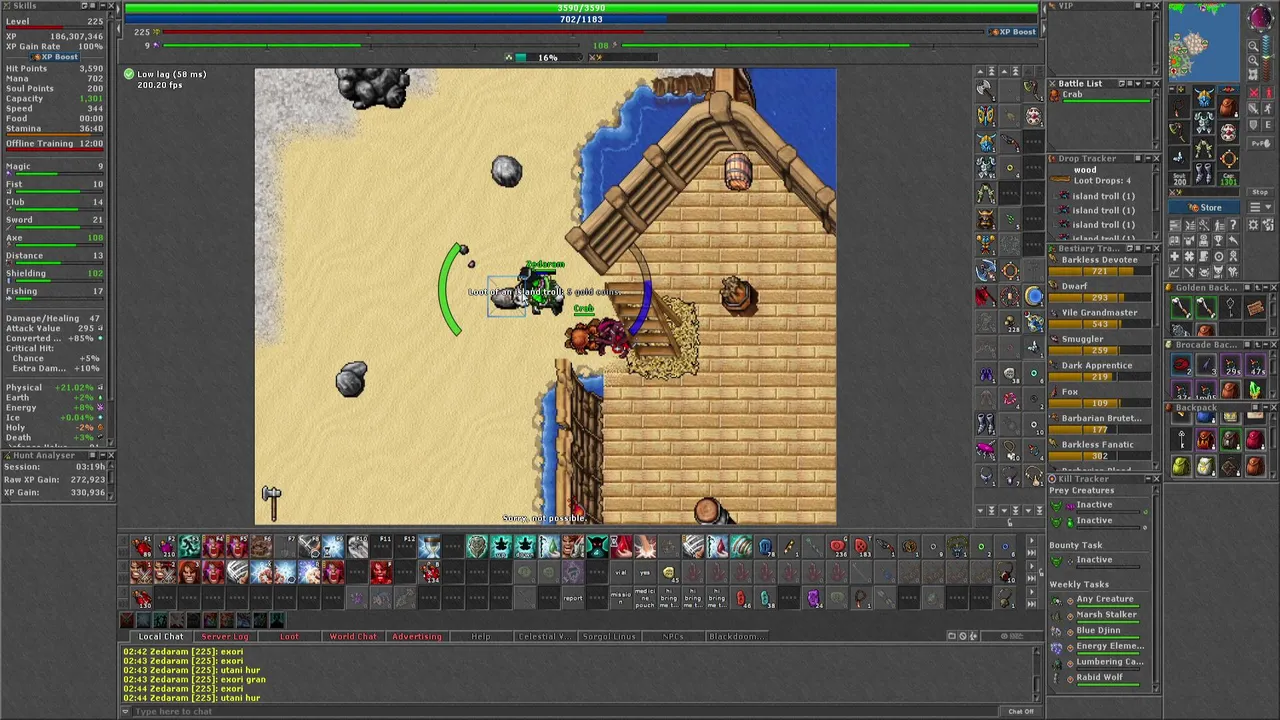This screenshot has width=1280, height=720.
Task: Close the Drop Tracker panel
Action: coord(1156,158)
